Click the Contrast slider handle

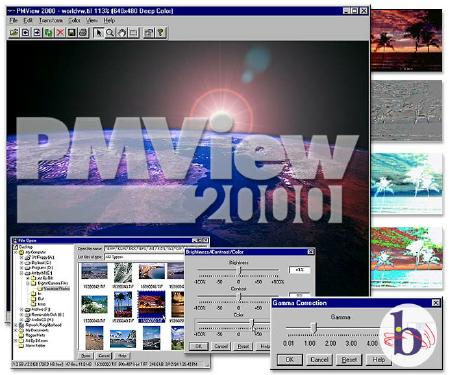click(239, 296)
